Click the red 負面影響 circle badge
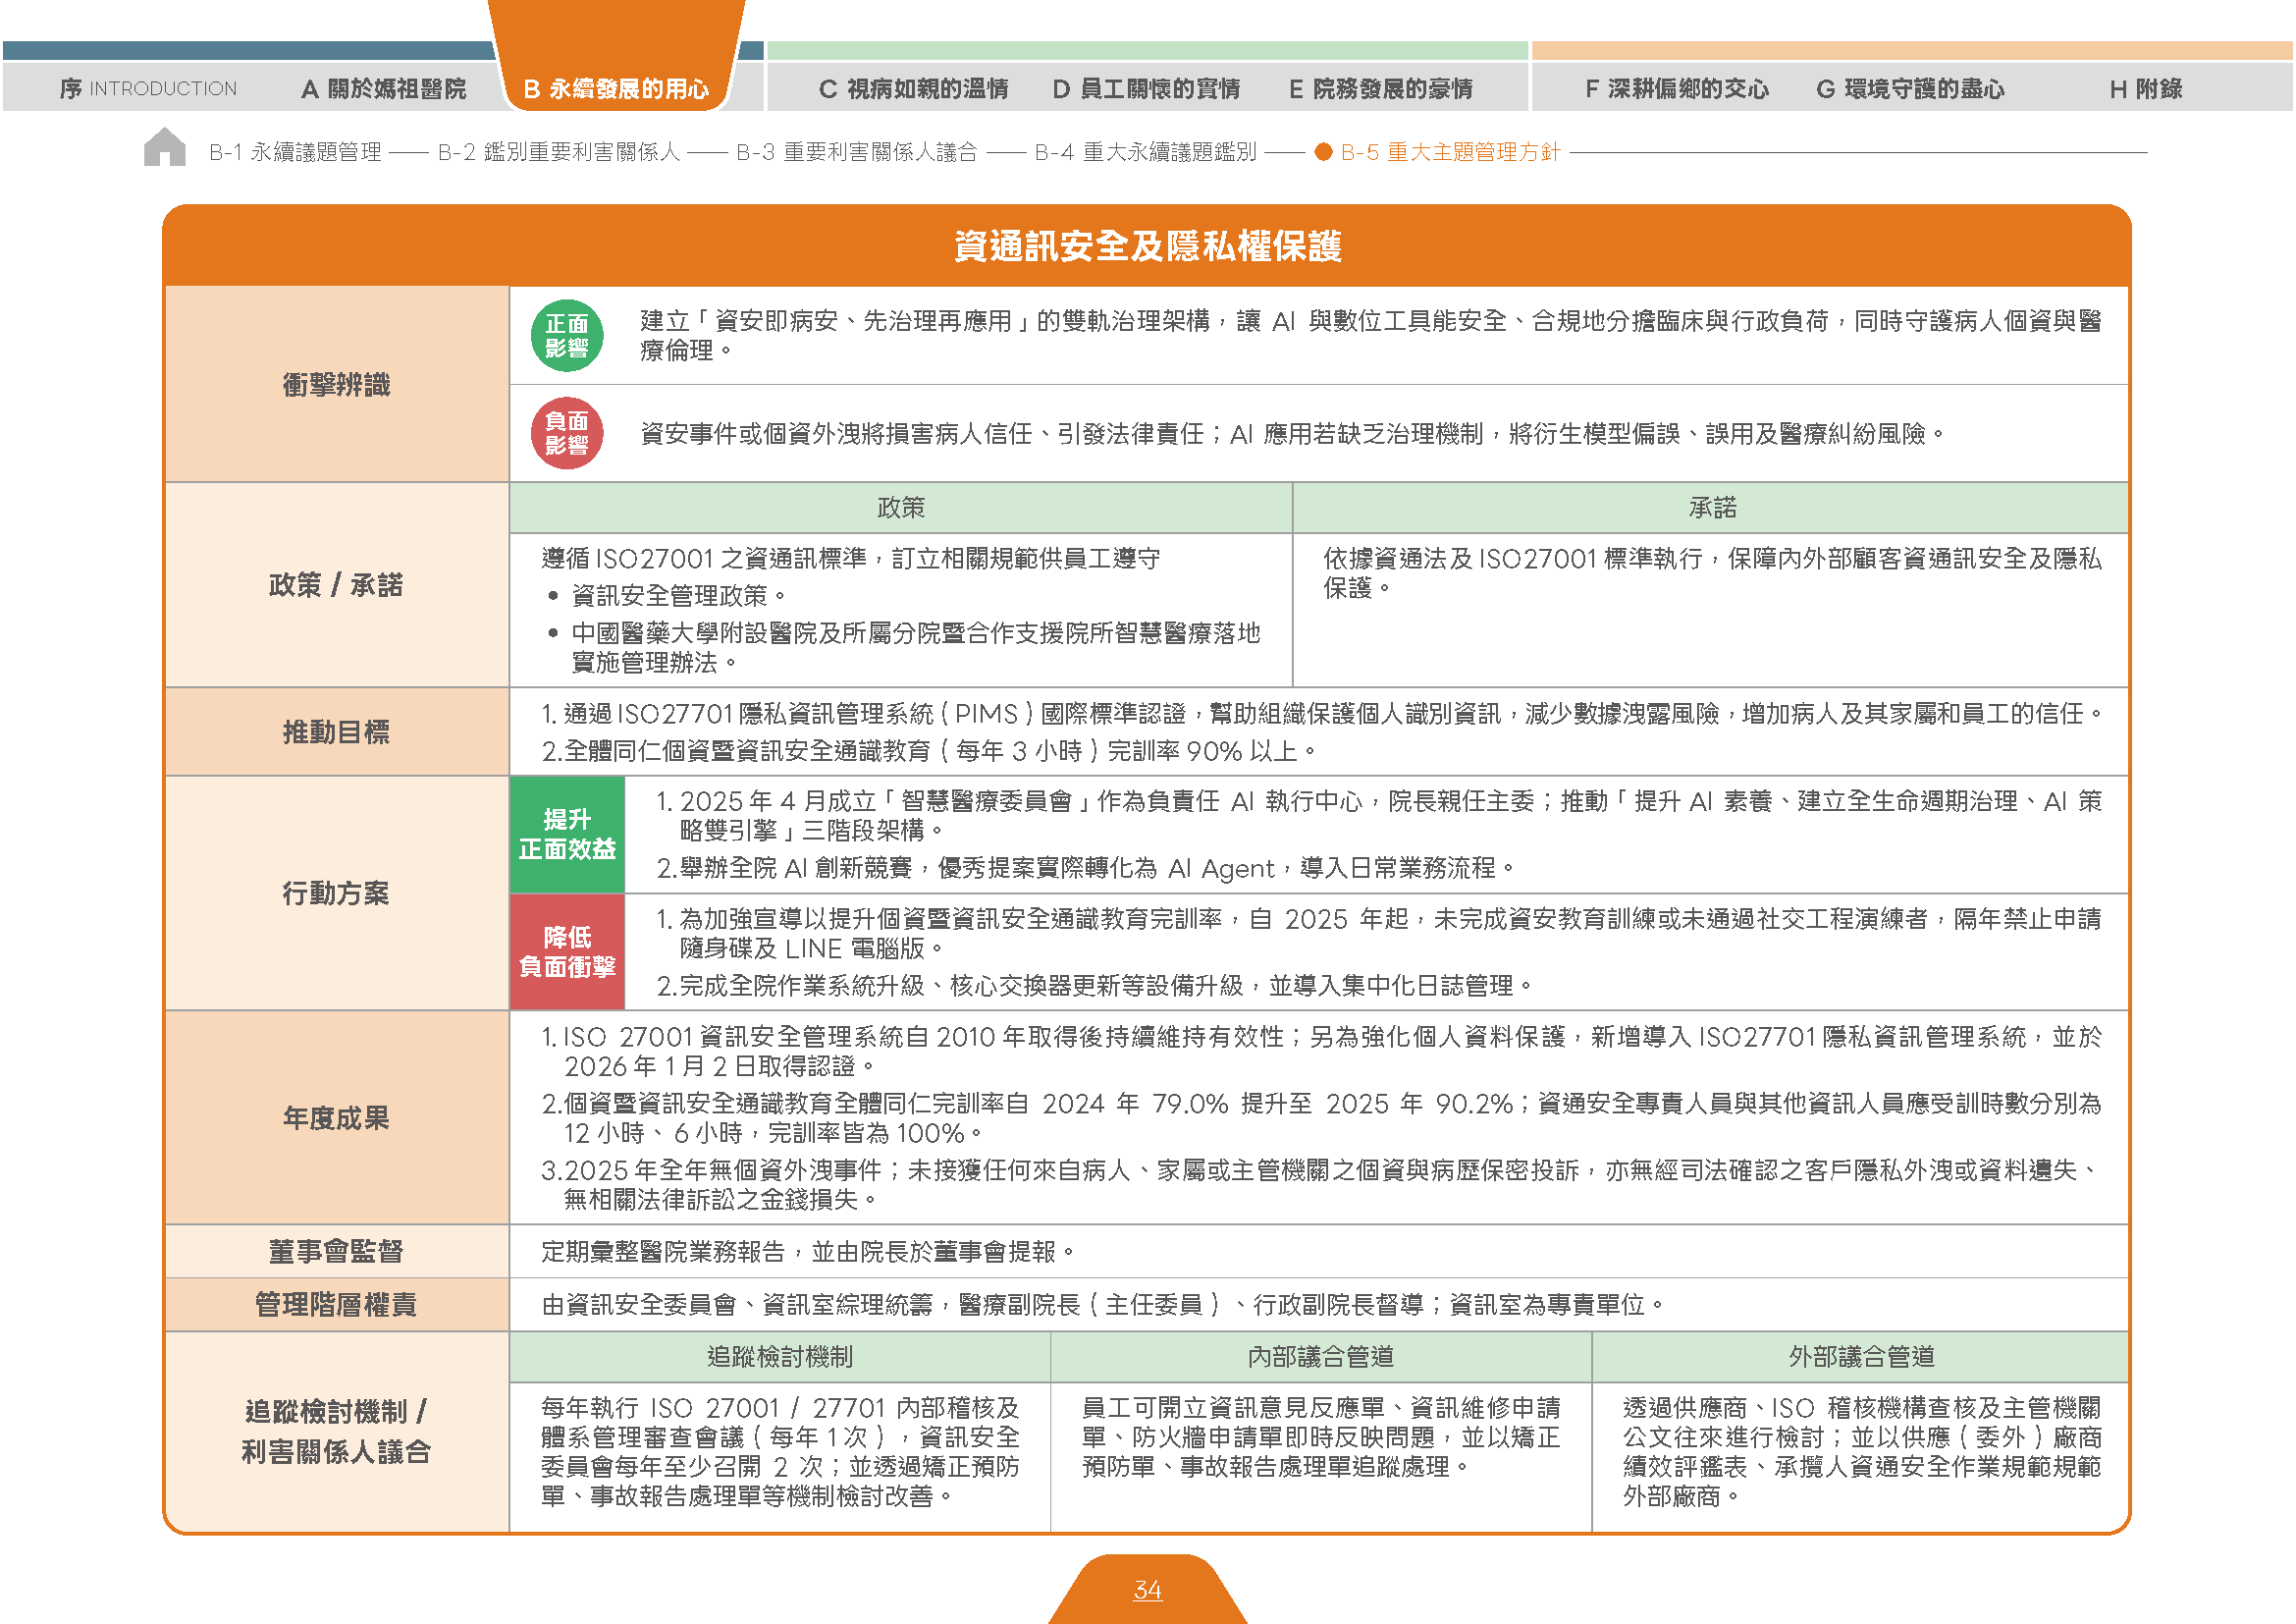The image size is (2296, 1624). (x=567, y=433)
